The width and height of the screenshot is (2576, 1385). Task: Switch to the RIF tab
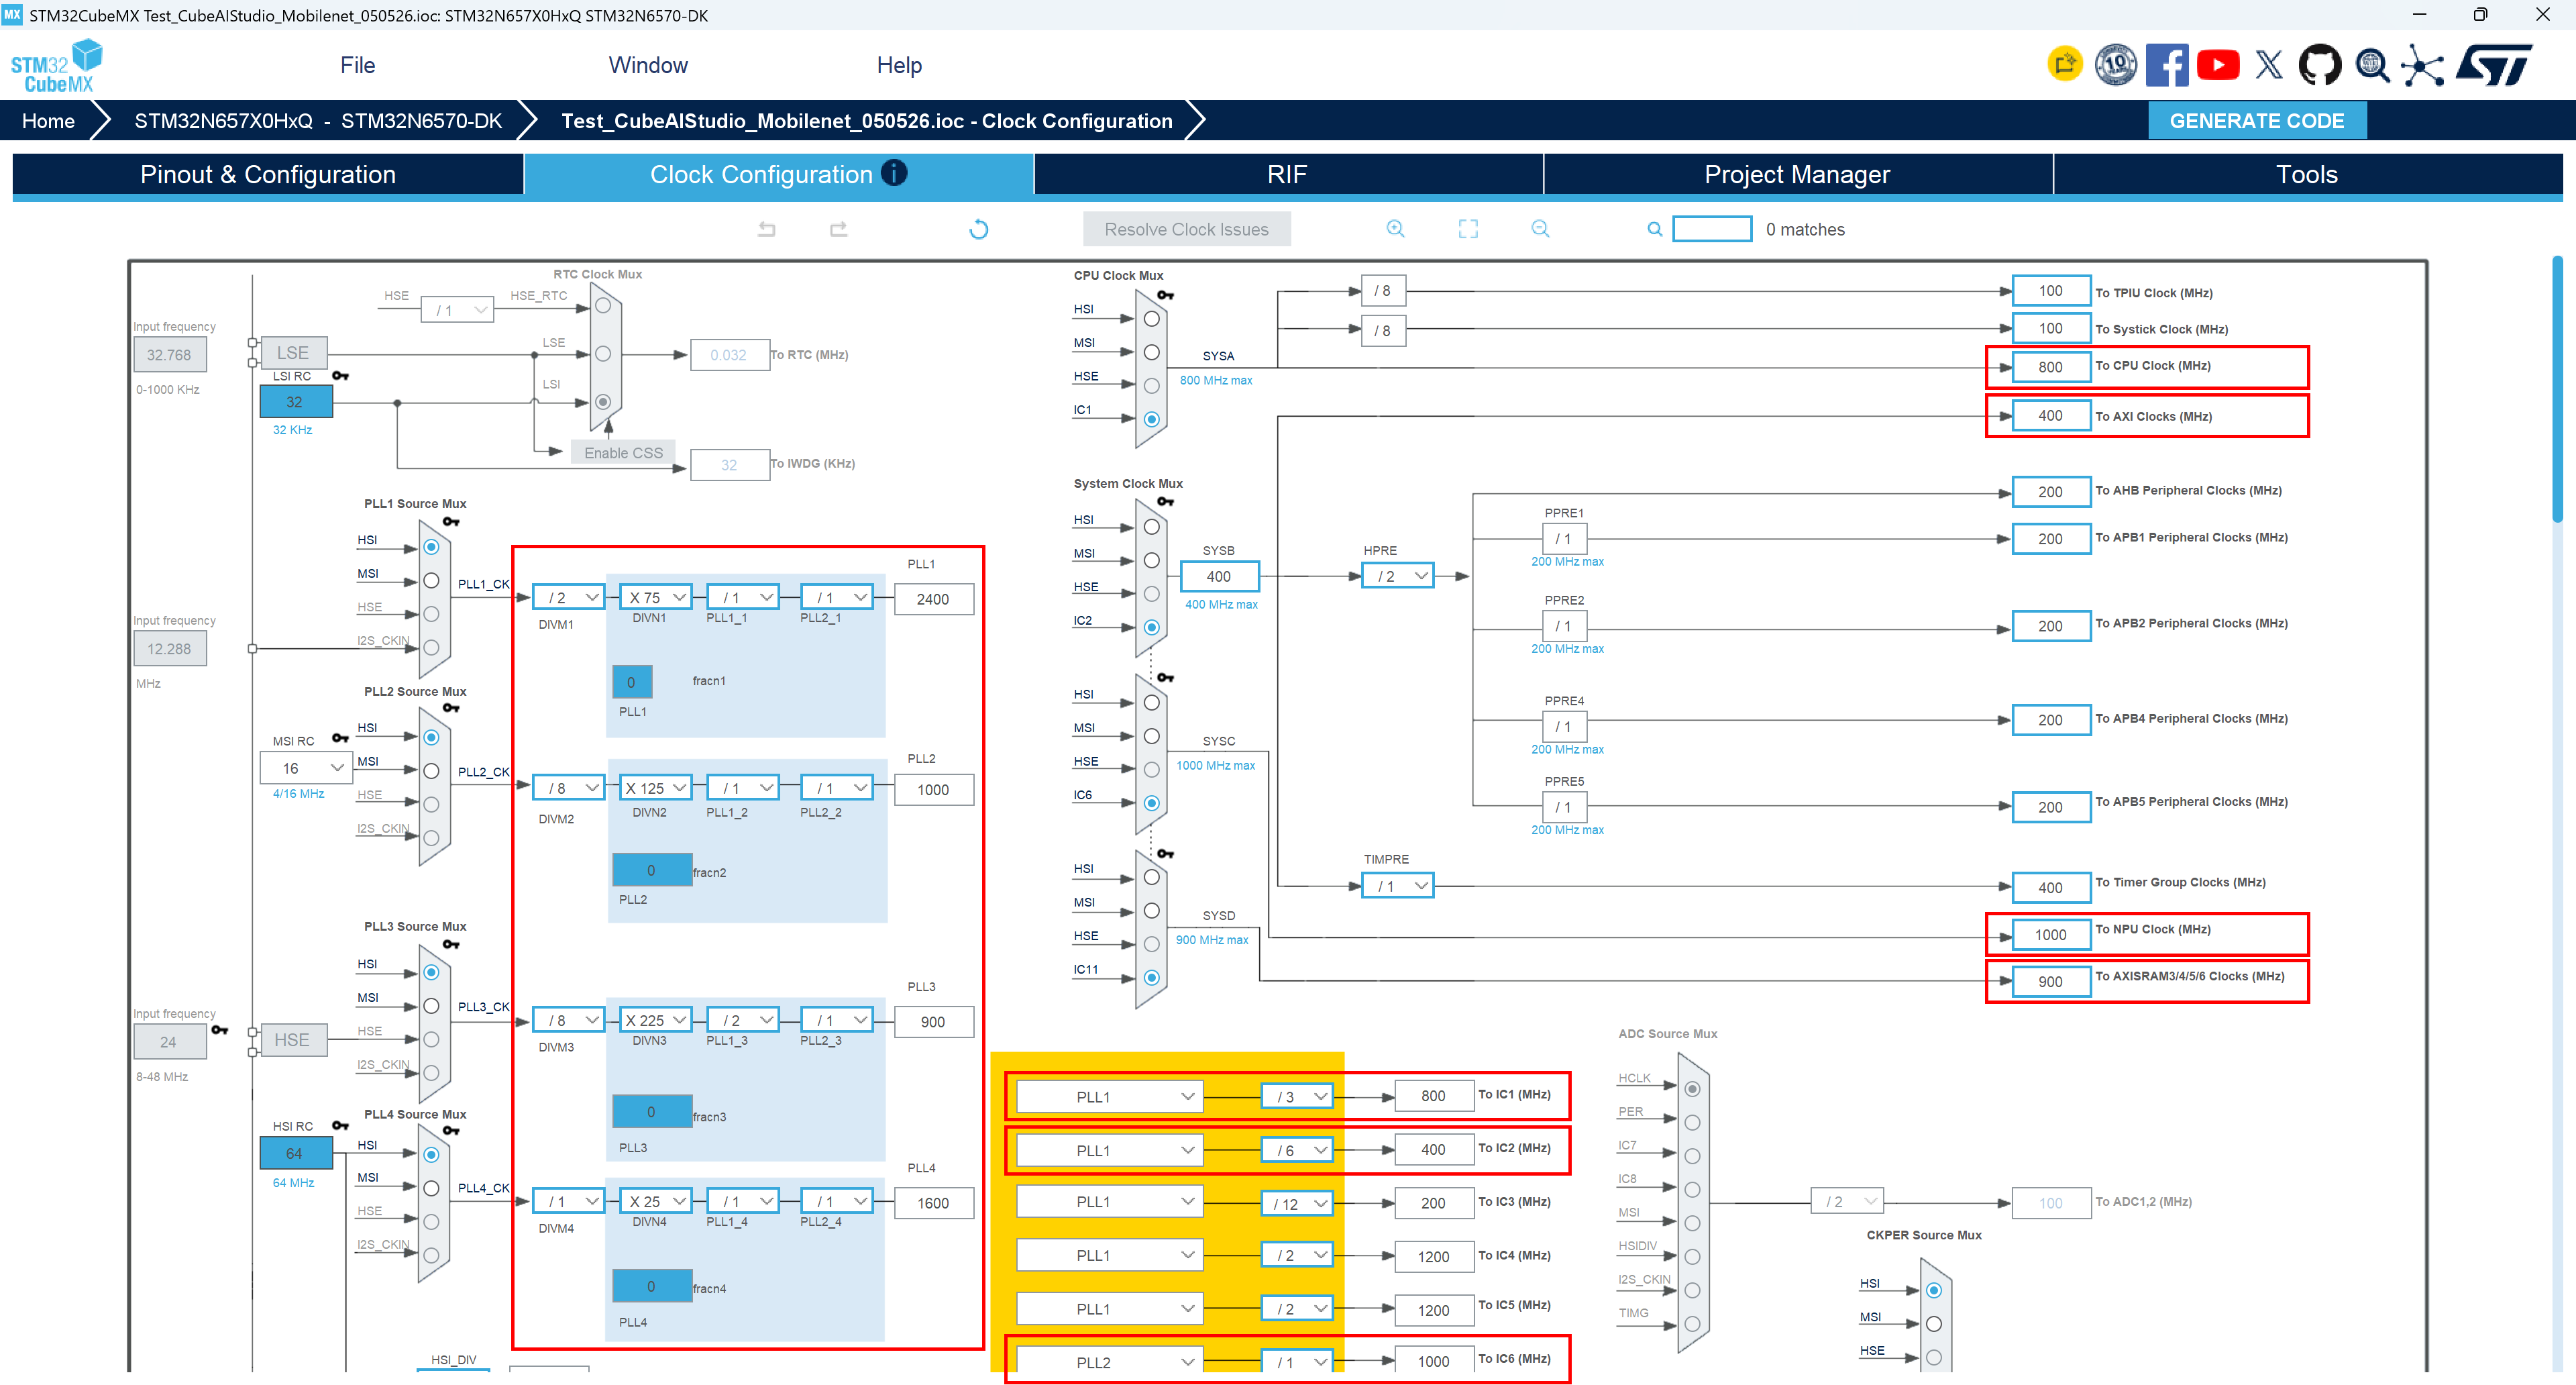coord(1288,174)
